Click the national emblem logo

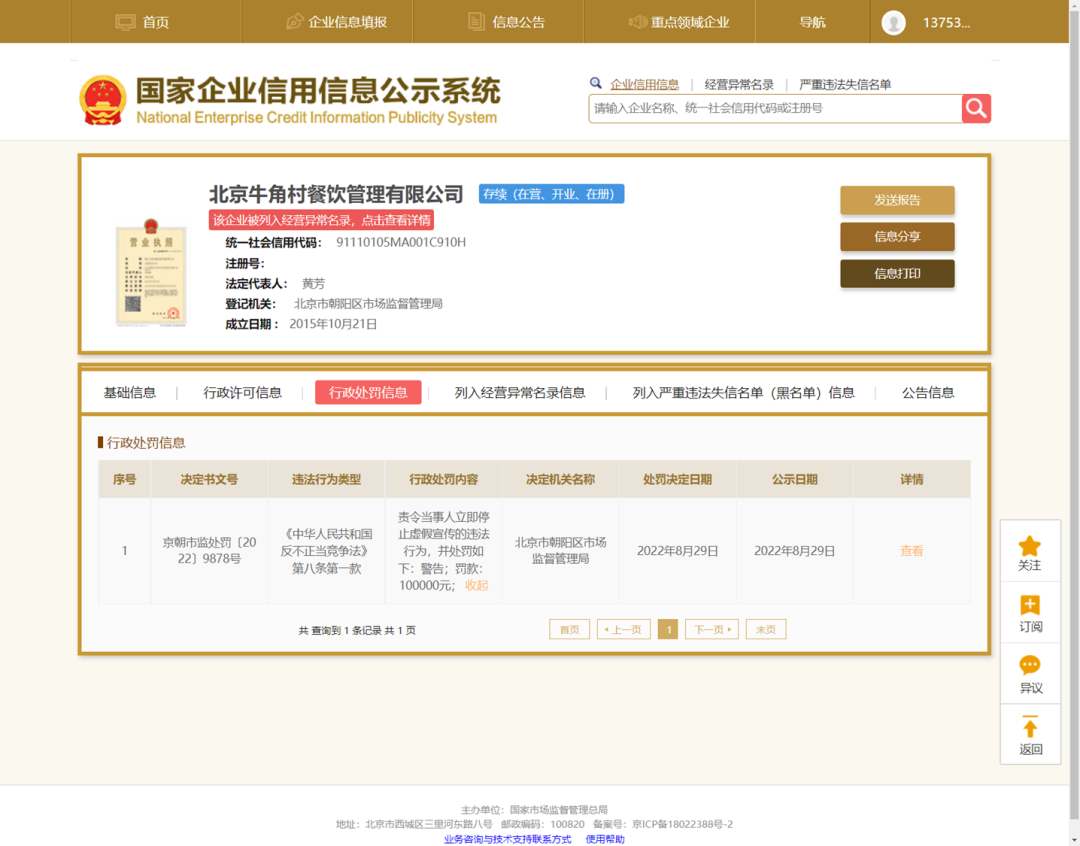(x=103, y=100)
